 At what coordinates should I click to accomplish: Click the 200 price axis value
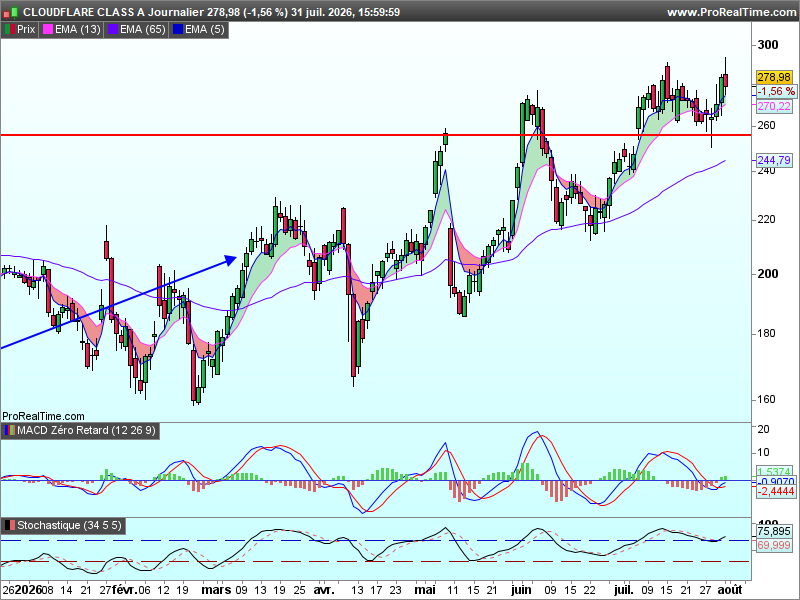[x=768, y=274]
